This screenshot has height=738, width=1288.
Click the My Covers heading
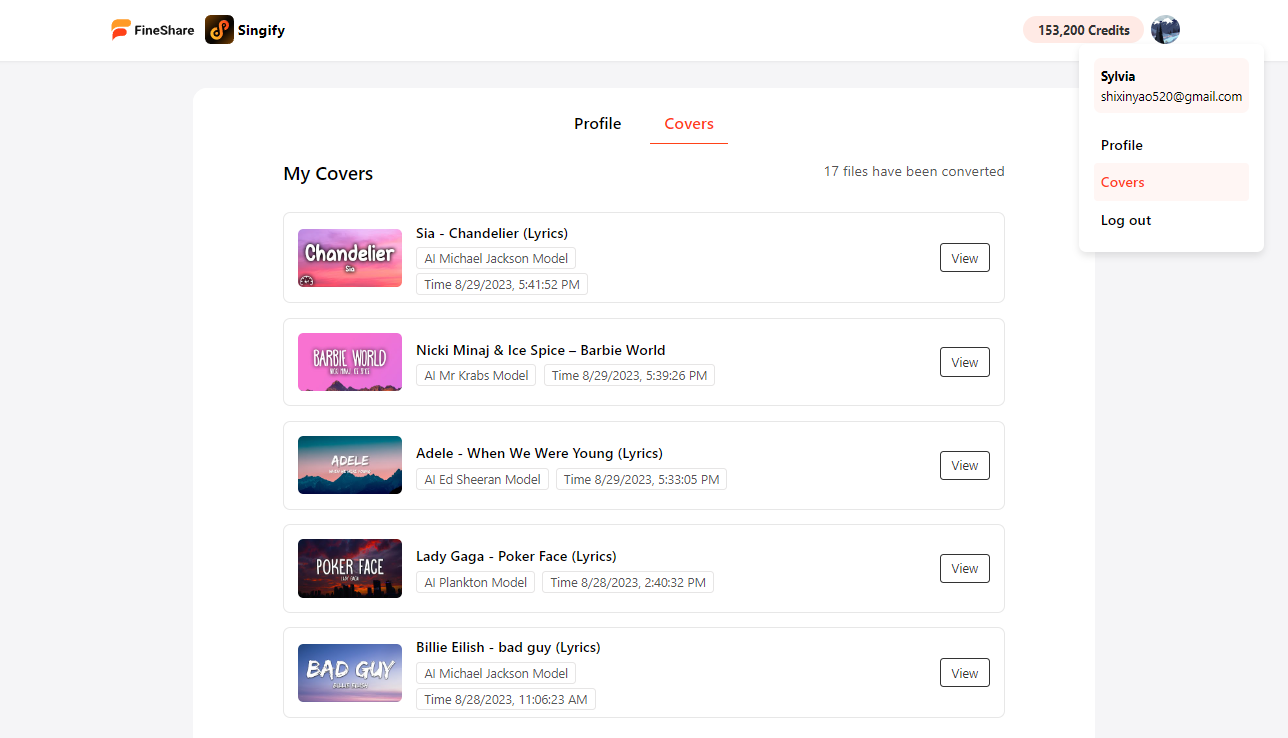tap(328, 174)
